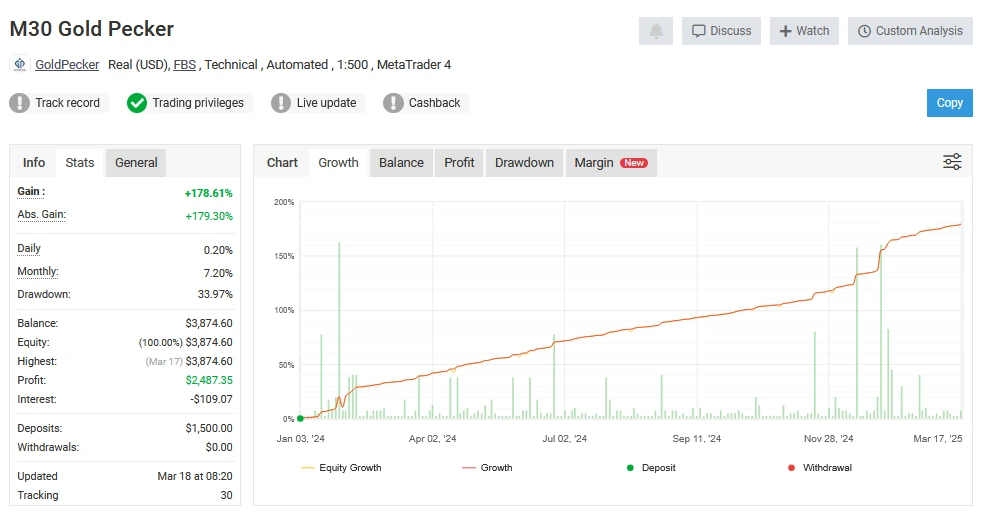Open Custom Analysis

click(910, 31)
